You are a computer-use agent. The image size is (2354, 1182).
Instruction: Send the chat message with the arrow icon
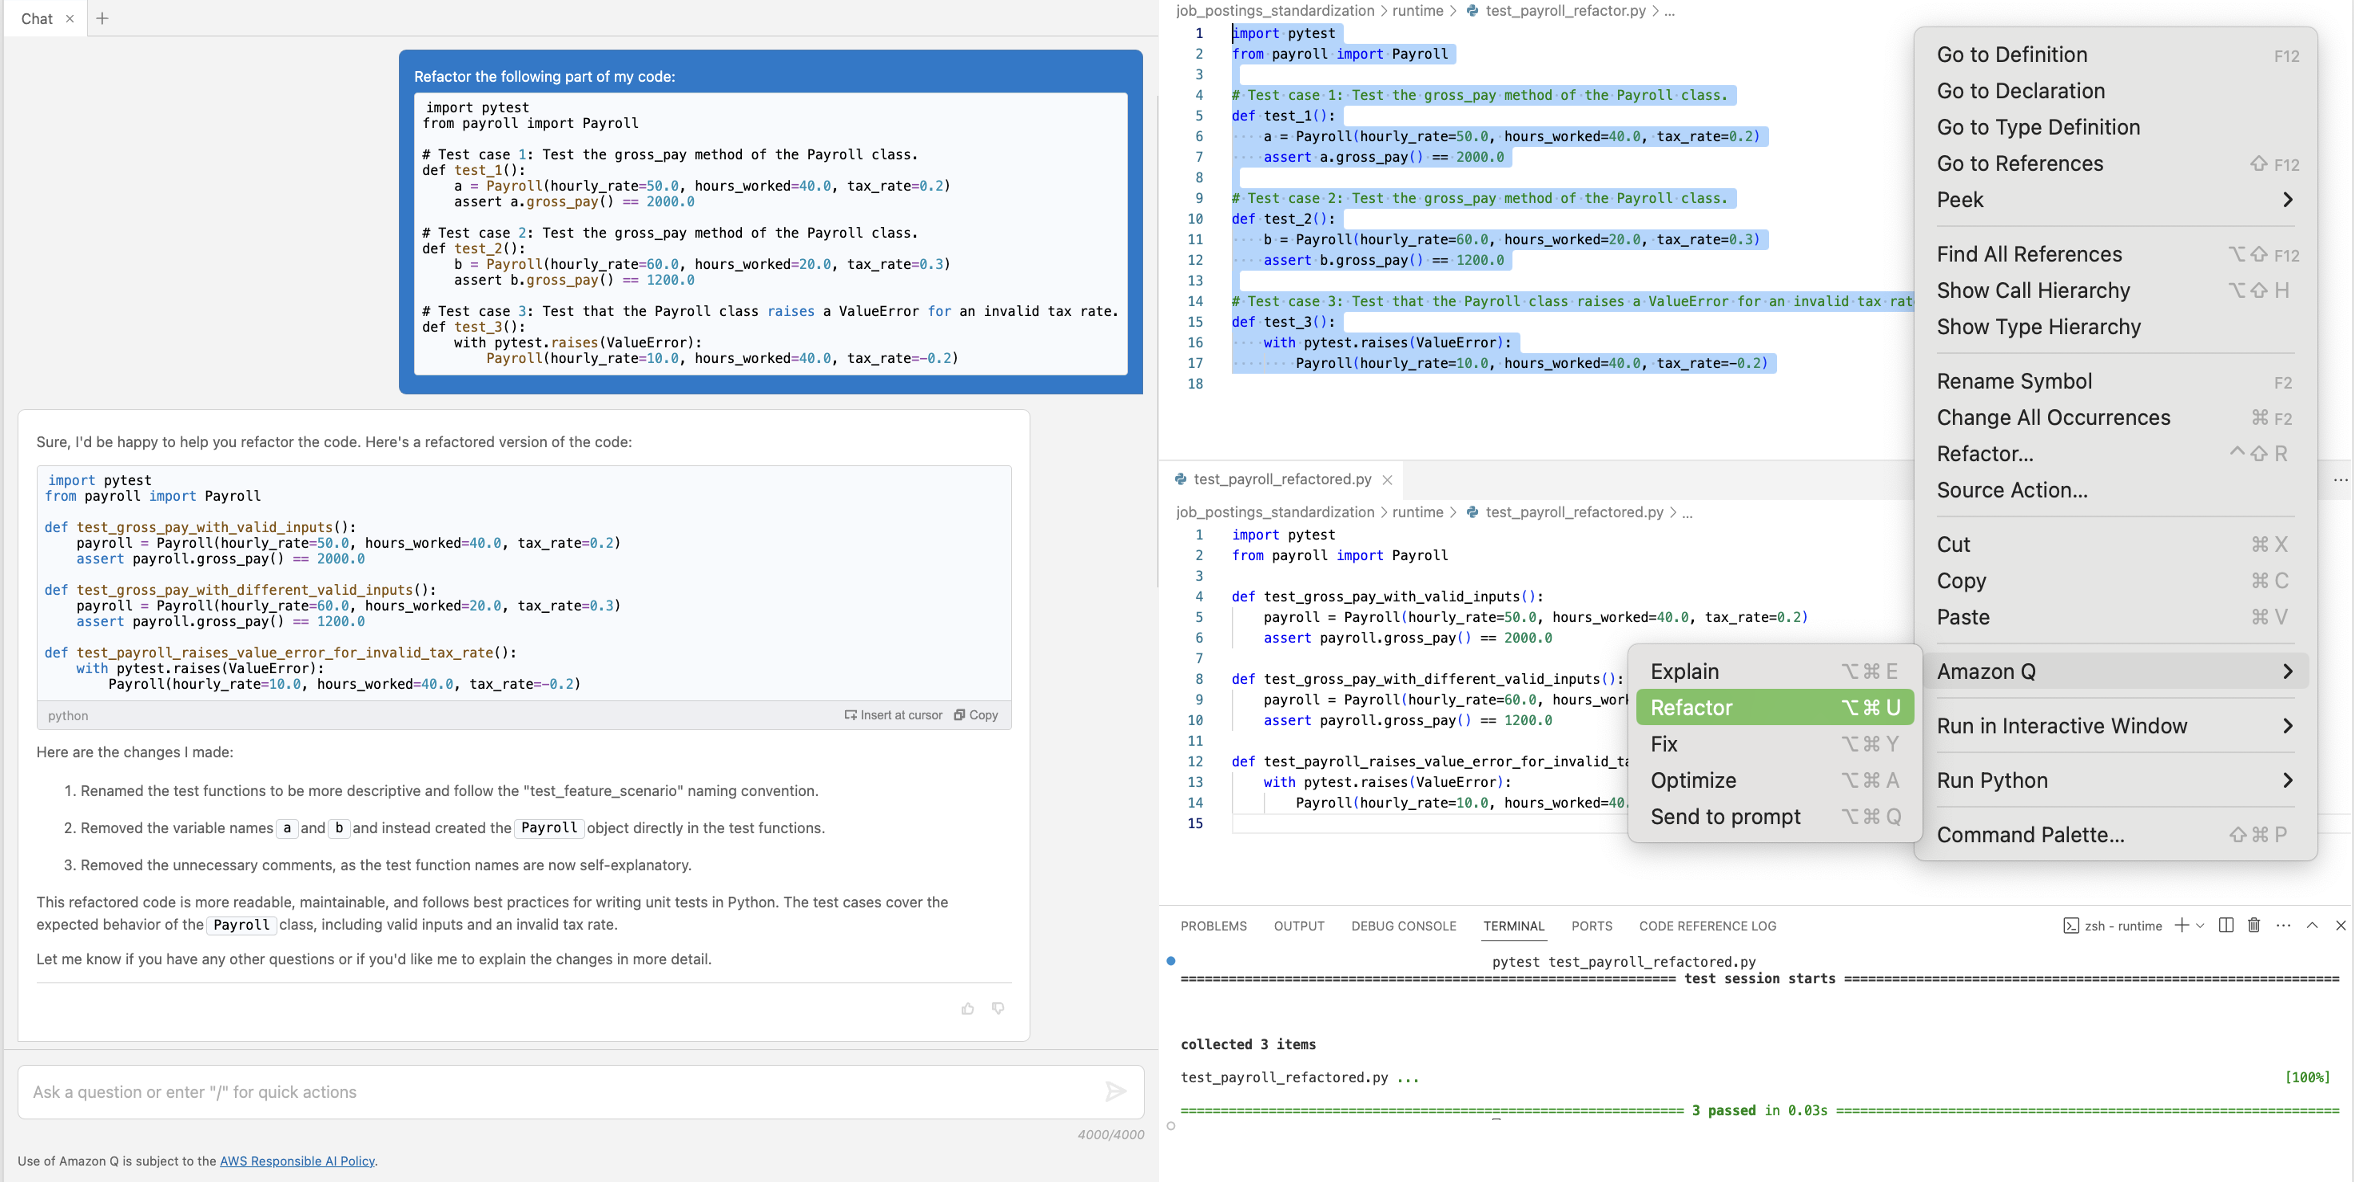(x=1117, y=1092)
